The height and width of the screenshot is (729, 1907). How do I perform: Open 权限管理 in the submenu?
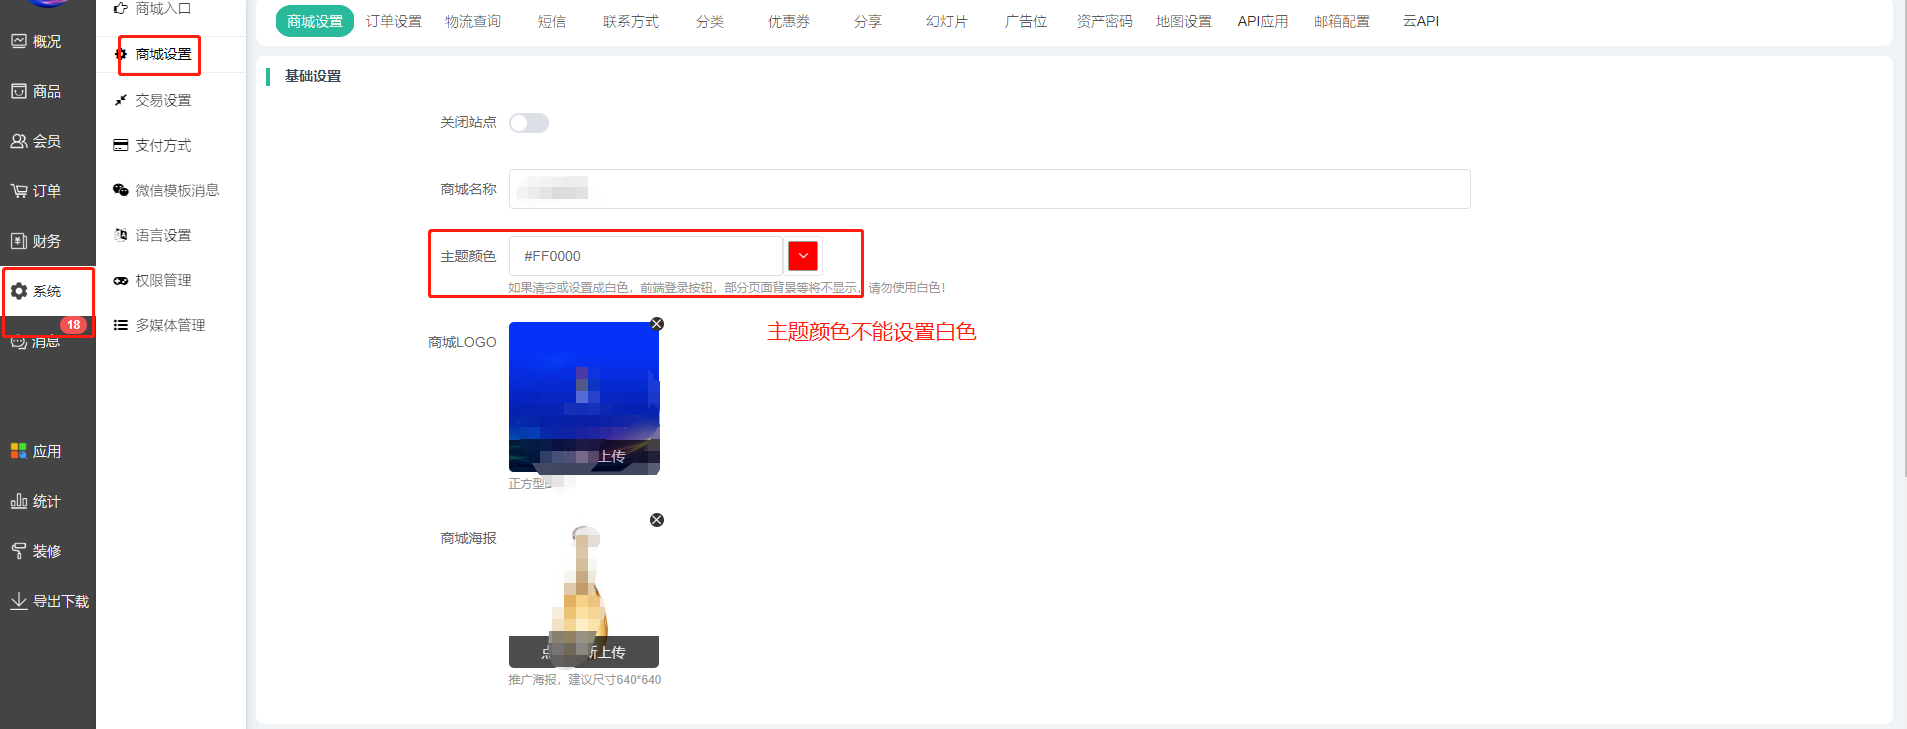tap(163, 280)
